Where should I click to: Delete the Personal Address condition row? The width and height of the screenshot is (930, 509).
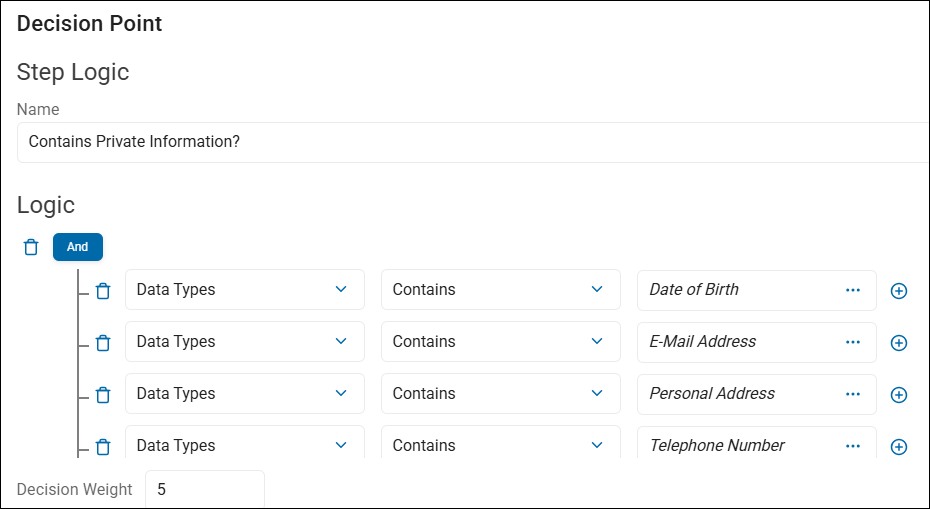(103, 395)
